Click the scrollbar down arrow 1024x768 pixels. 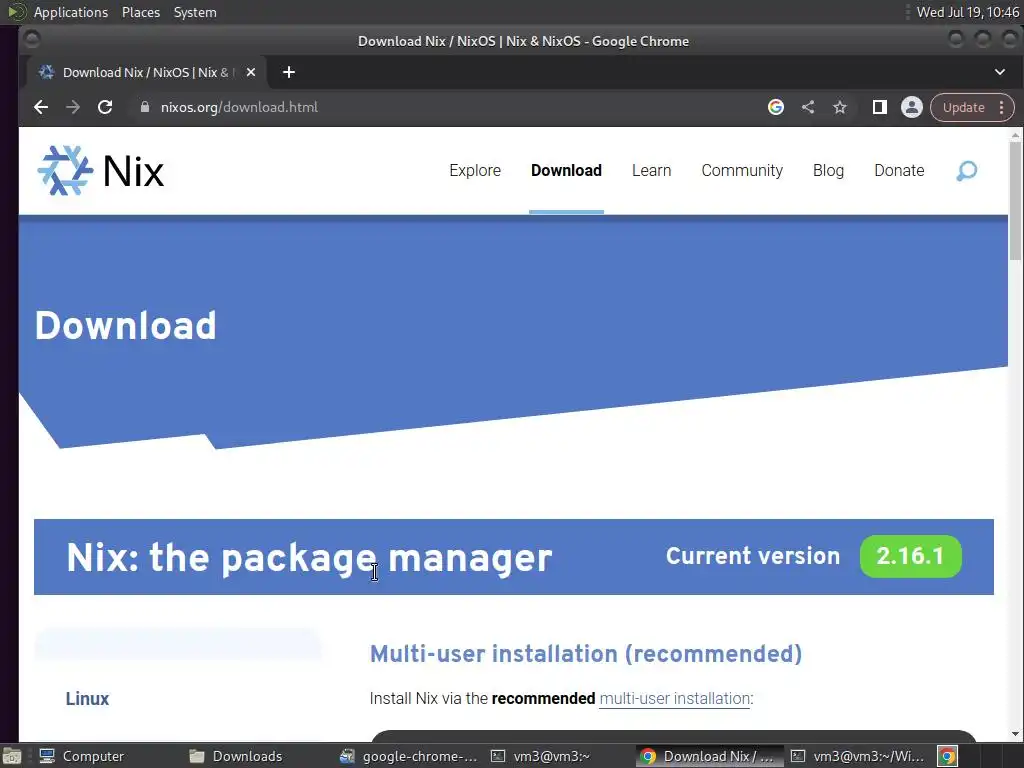(x=1015, y=734)
